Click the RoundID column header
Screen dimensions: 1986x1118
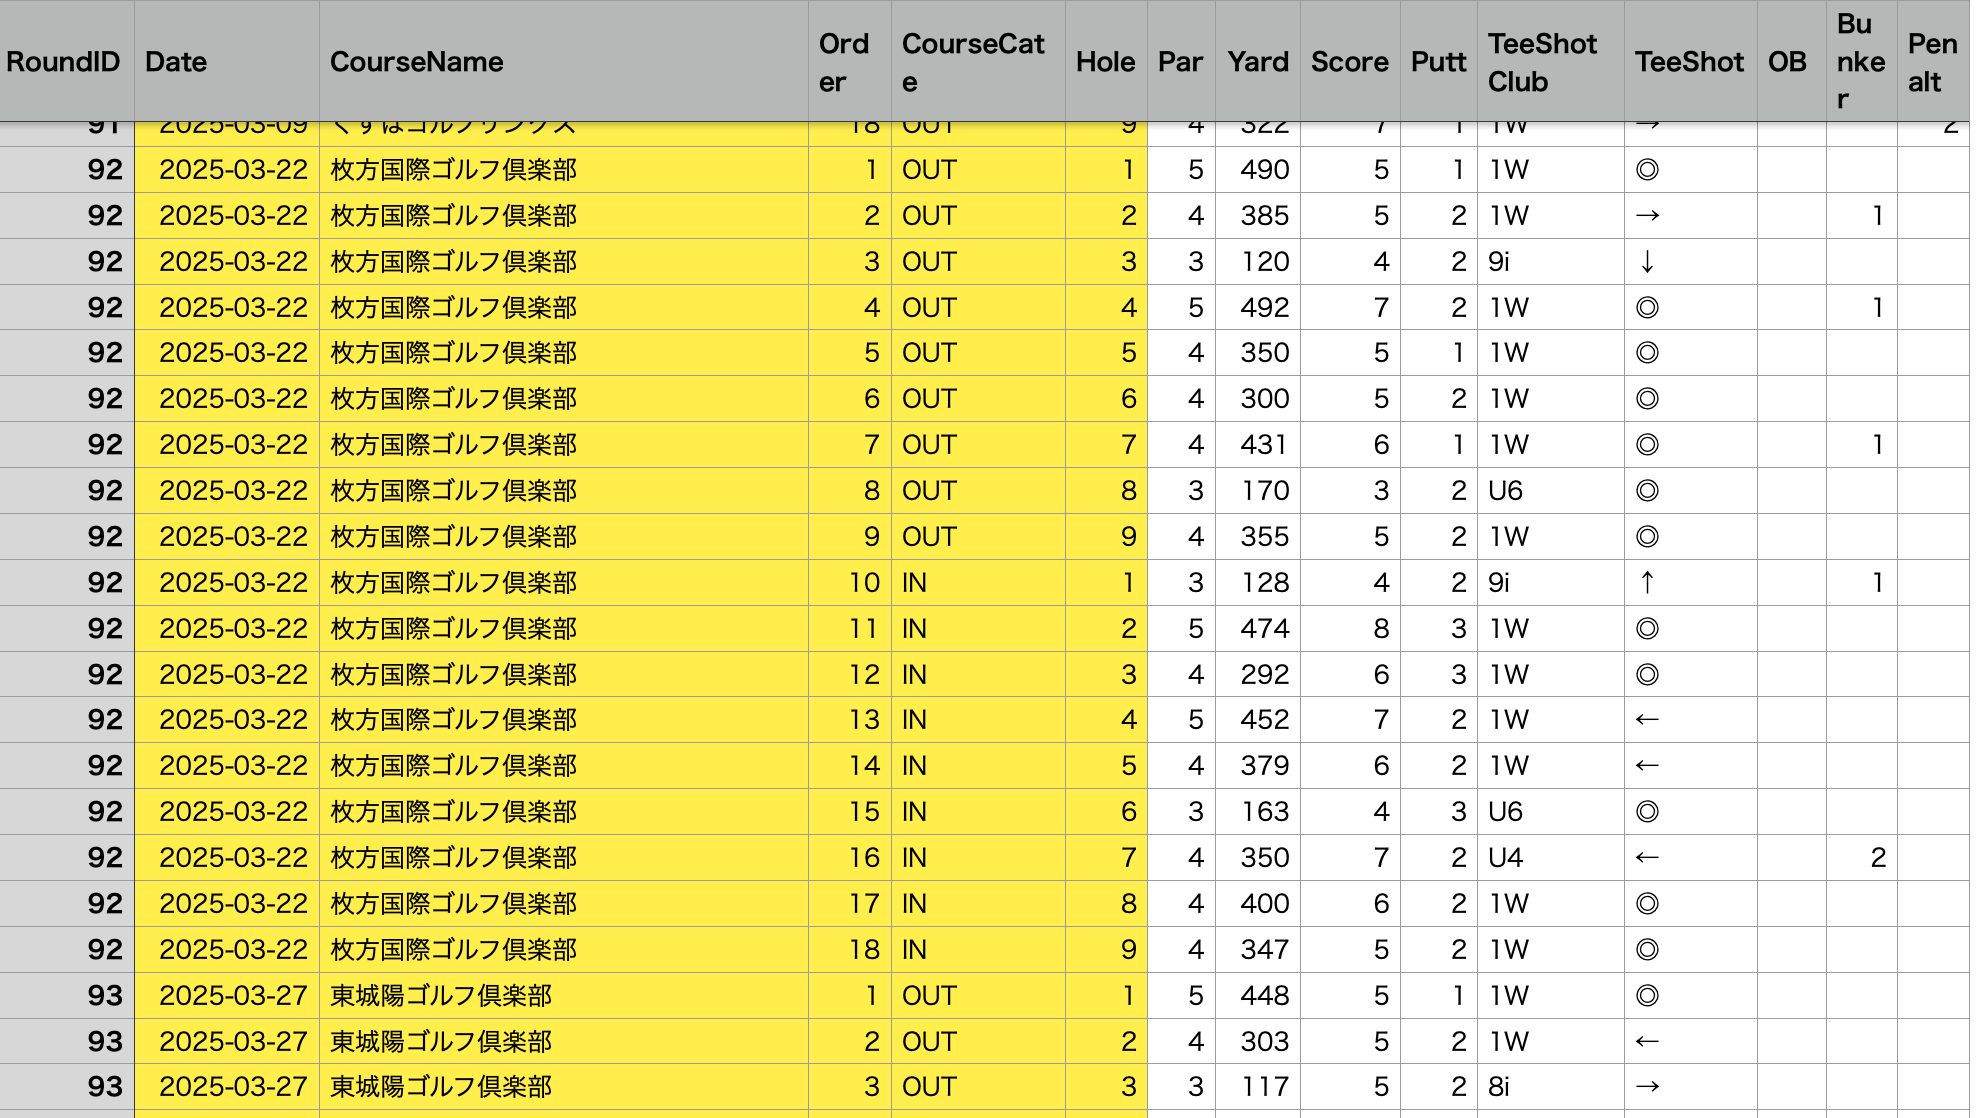point(63,62)
